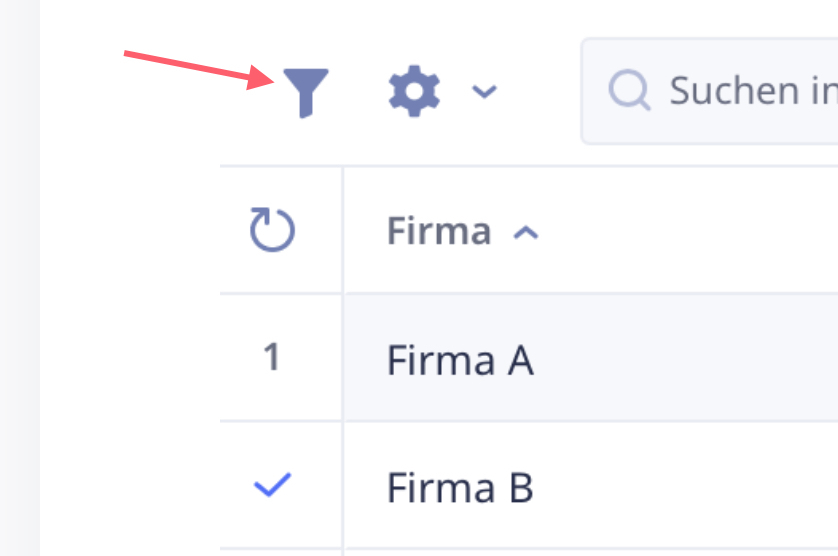
Task: Toggle the Firma sort caret
Action: click(526, 233)
